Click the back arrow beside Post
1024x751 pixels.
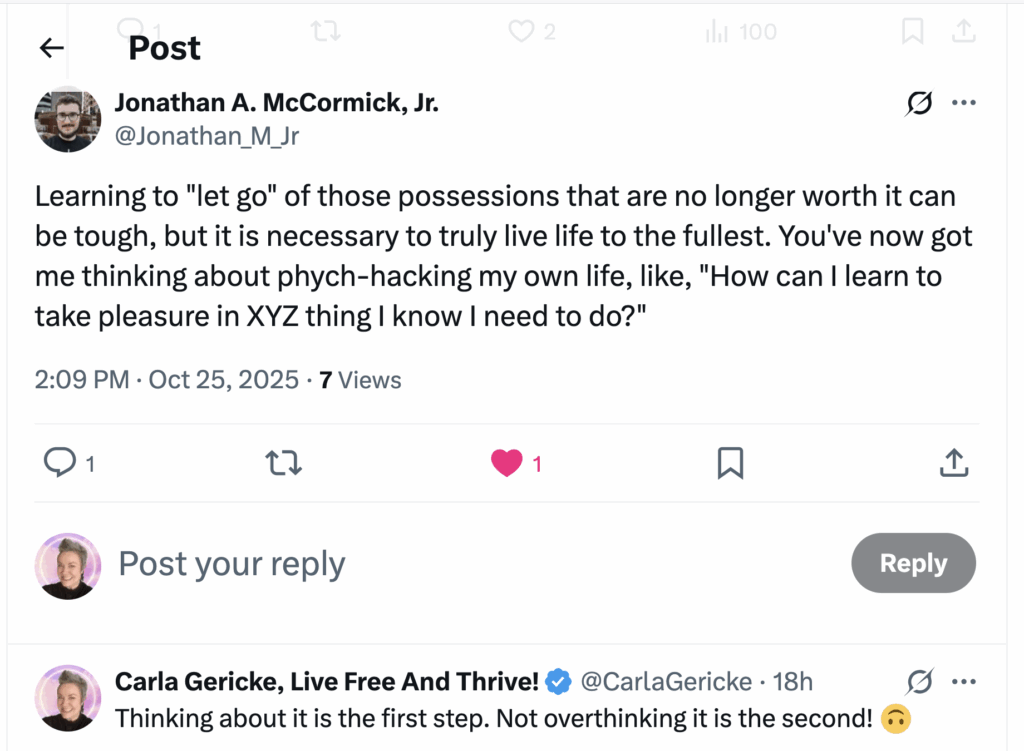pyautogui.click(x=51, y=48)
